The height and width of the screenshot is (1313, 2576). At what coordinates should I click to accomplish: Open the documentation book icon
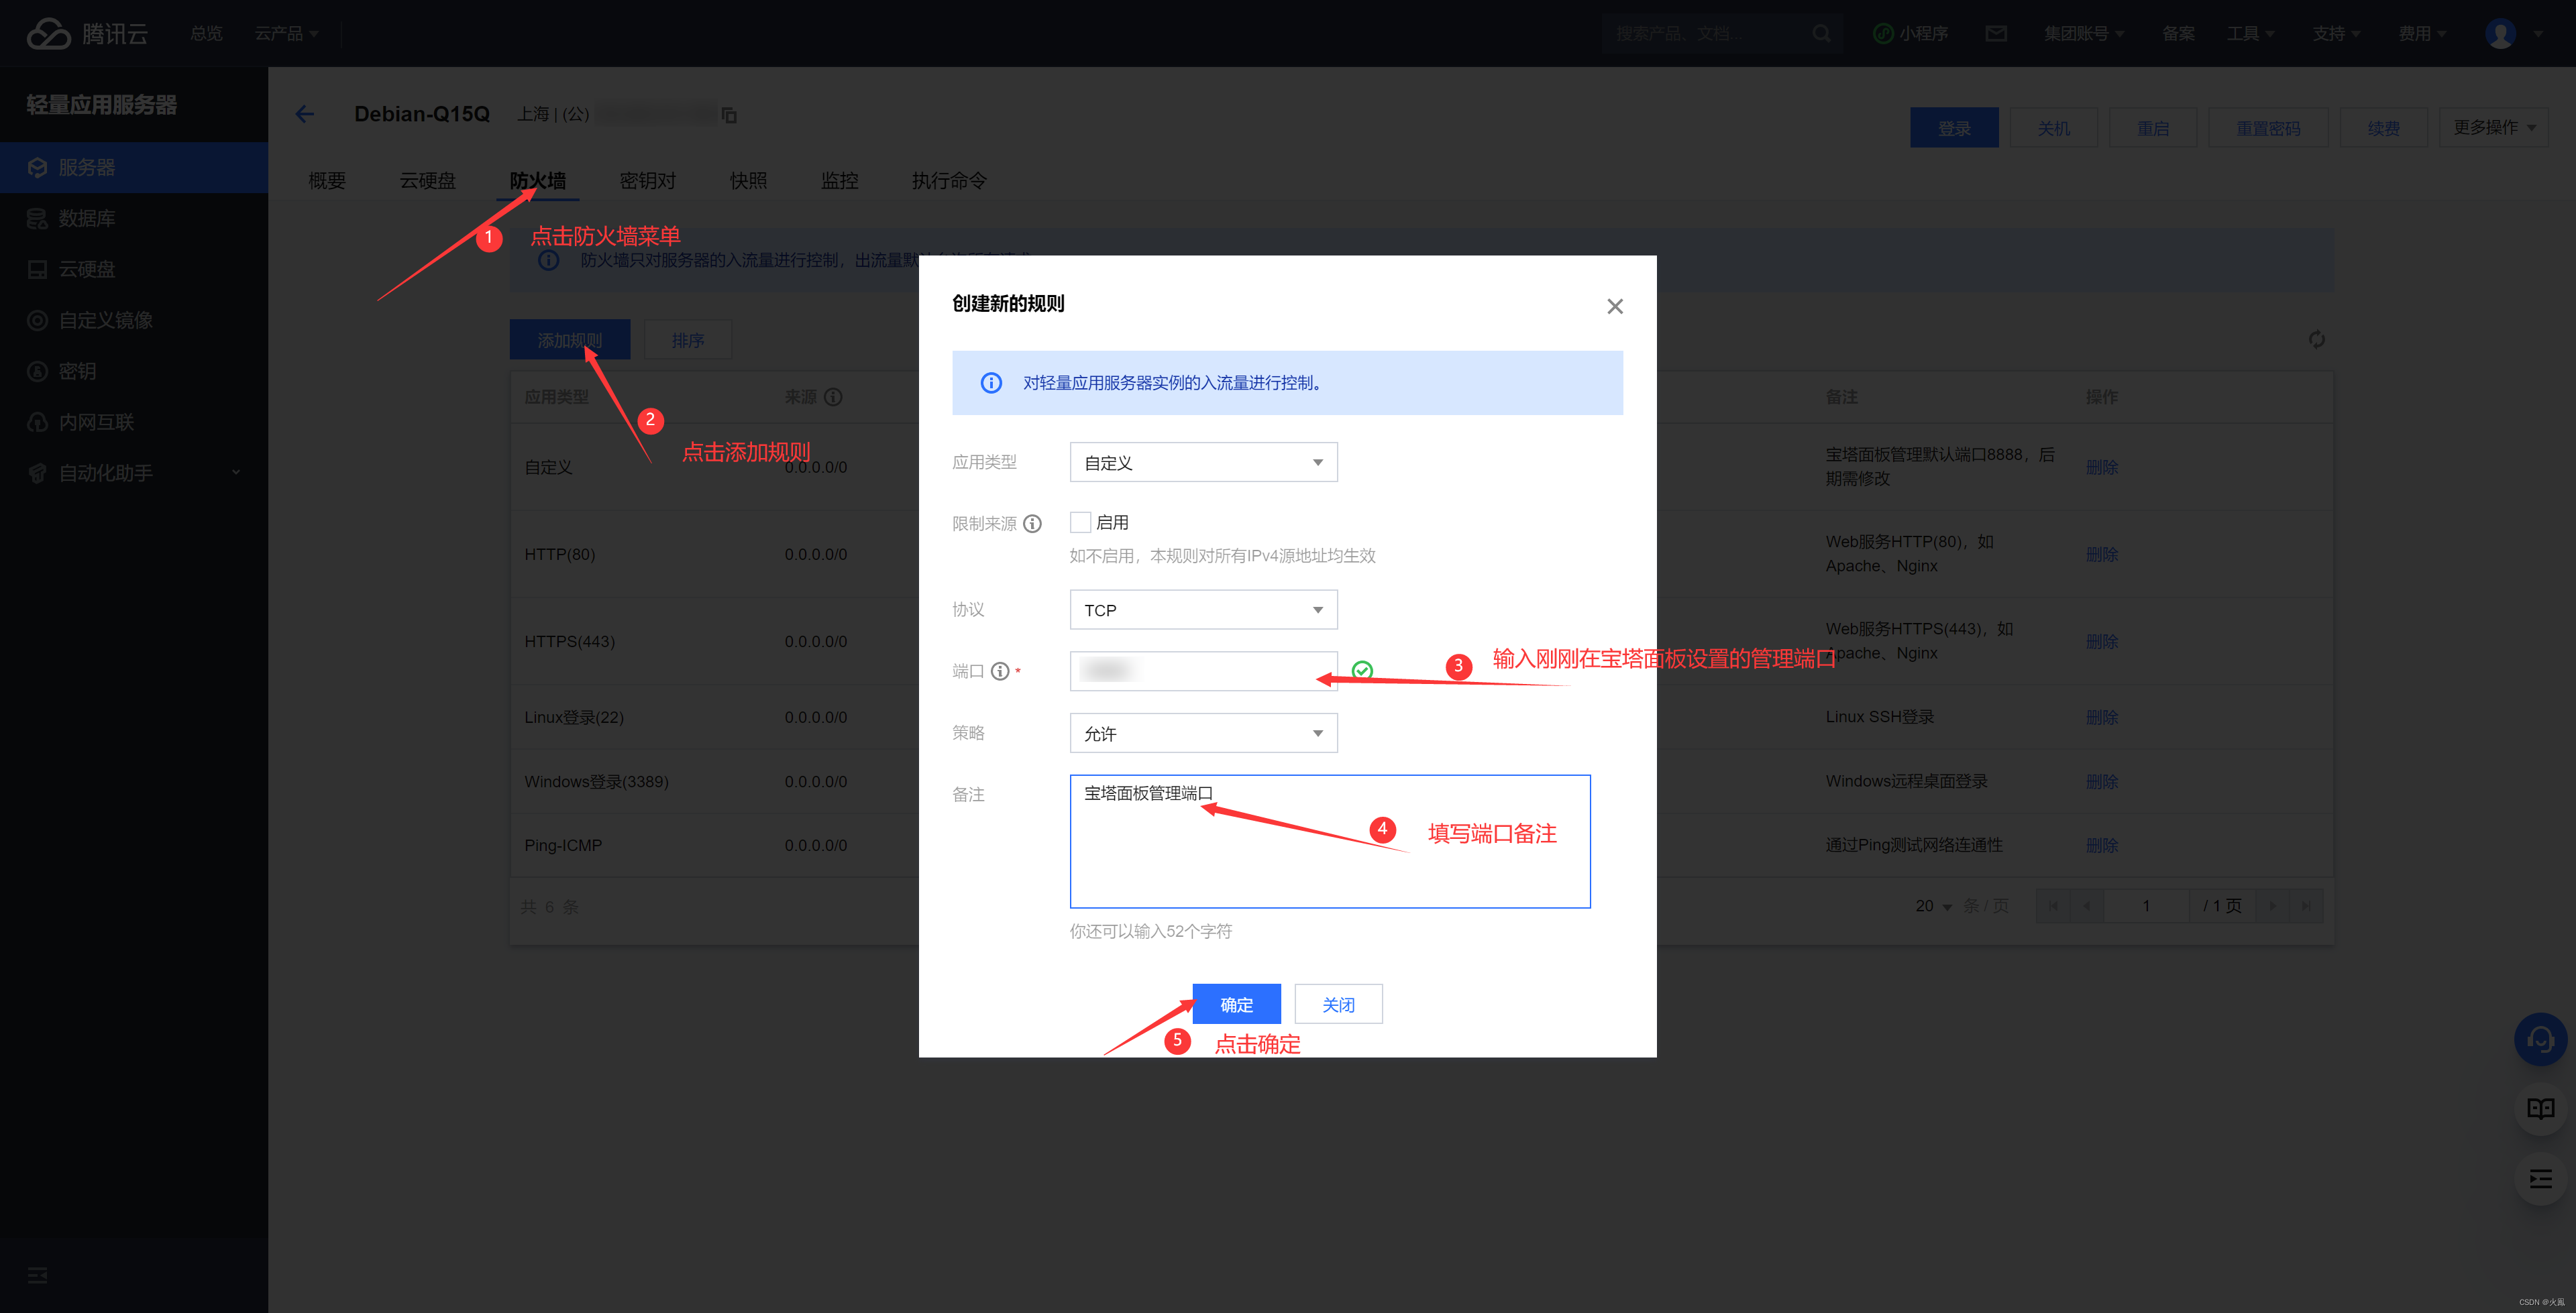pos(2540,1108)
